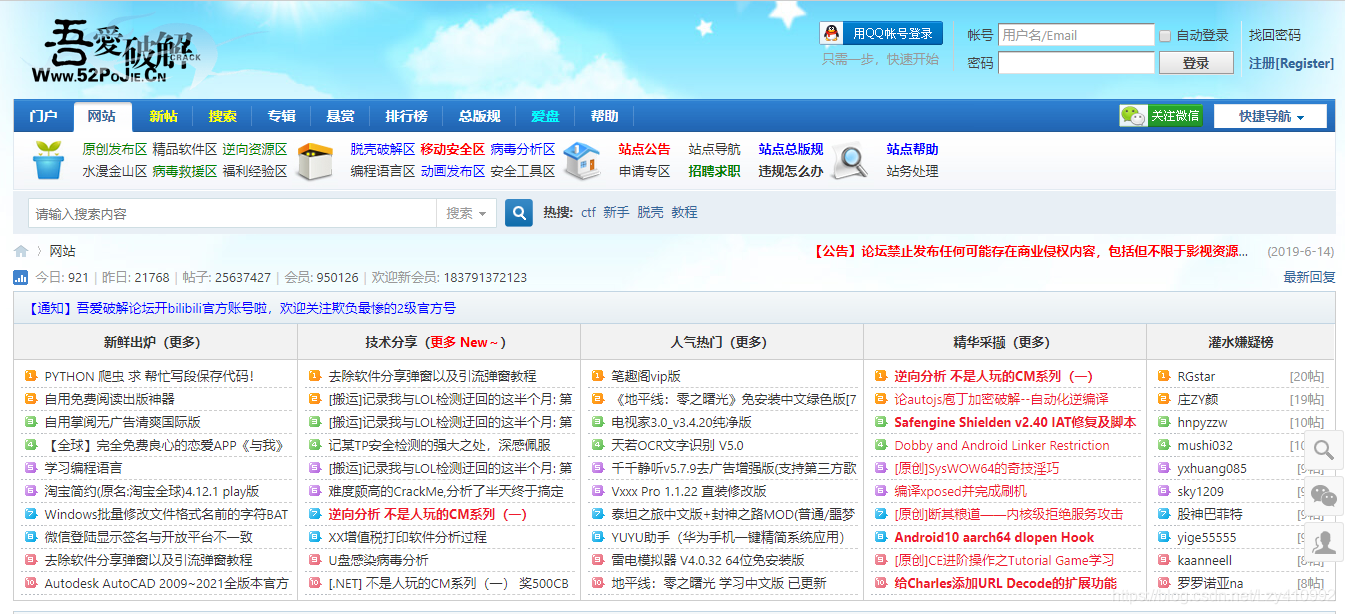This screenshot has height=614, width=1345.
Task: Click rank icon beside 自用免费阅读出版神器
Action: pyautogui.click(x=31, y=399)
